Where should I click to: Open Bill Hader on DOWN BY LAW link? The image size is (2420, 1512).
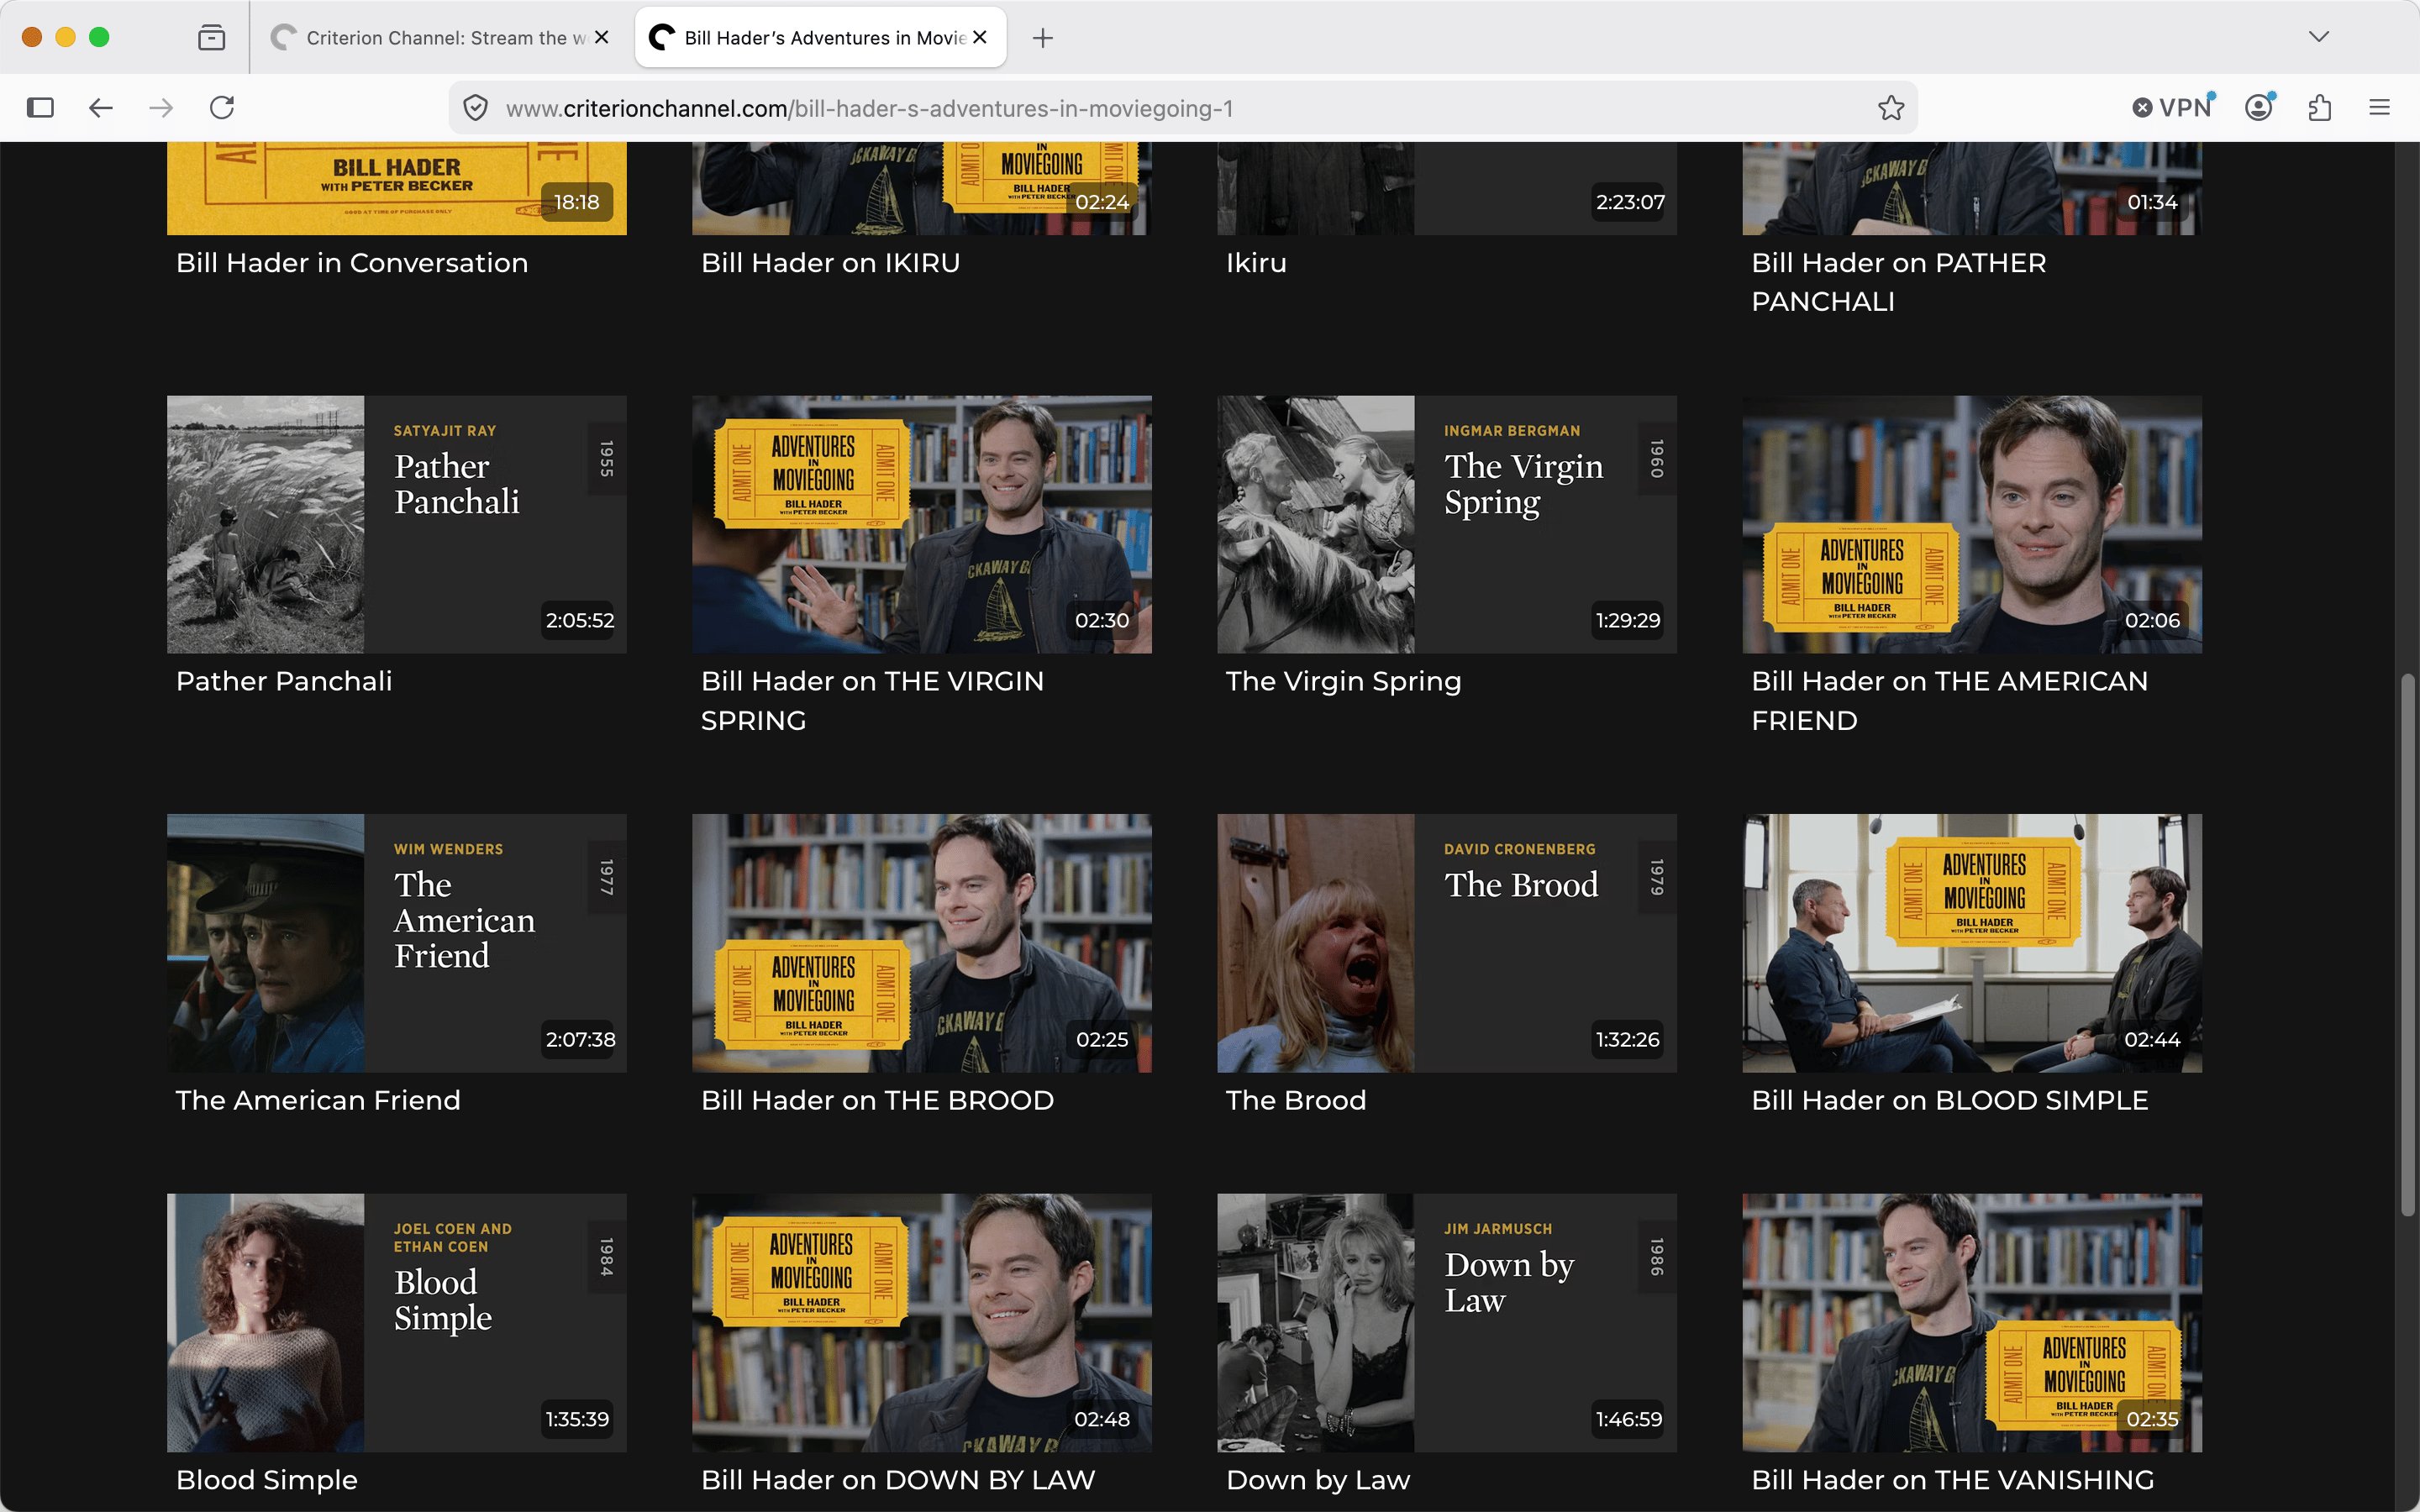tap(898, 1480)
